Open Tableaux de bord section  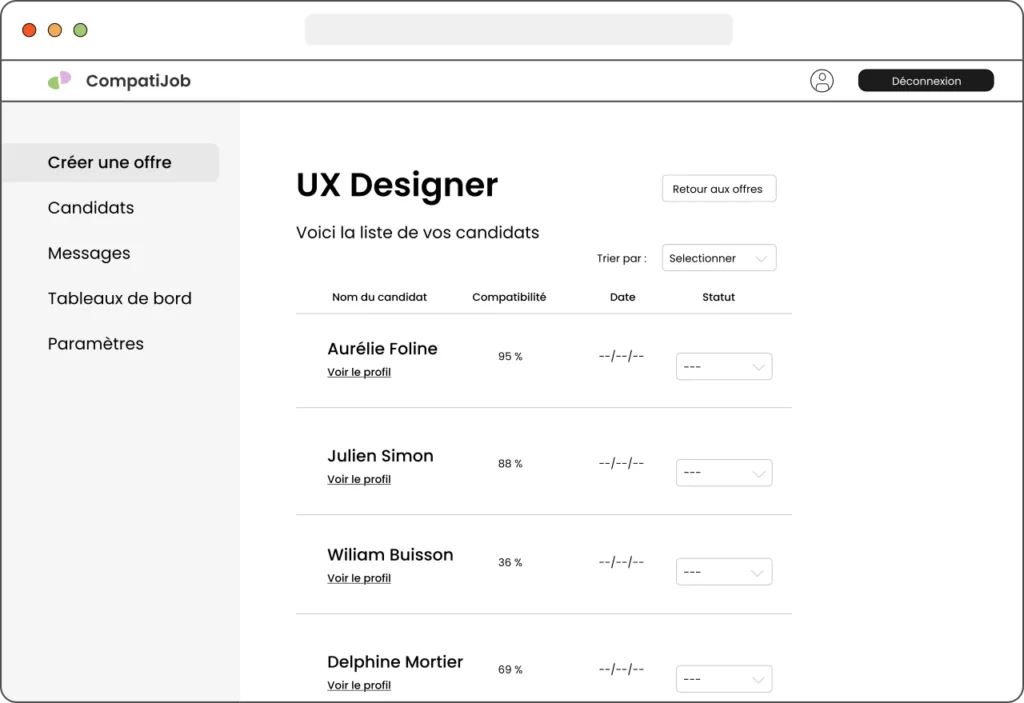(119, 298)
